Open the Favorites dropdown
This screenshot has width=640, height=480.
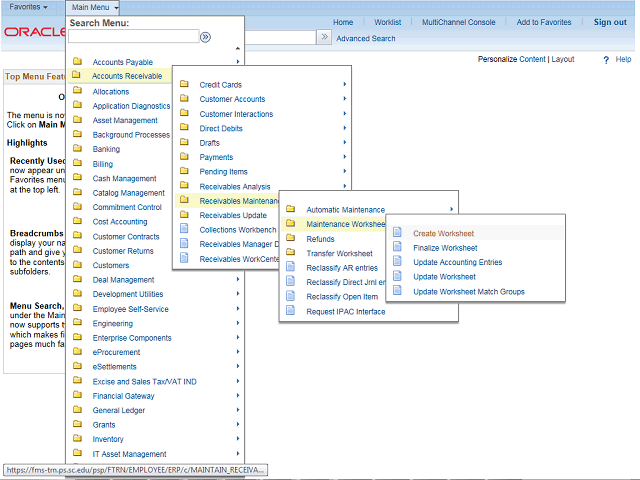pos(29,7)
